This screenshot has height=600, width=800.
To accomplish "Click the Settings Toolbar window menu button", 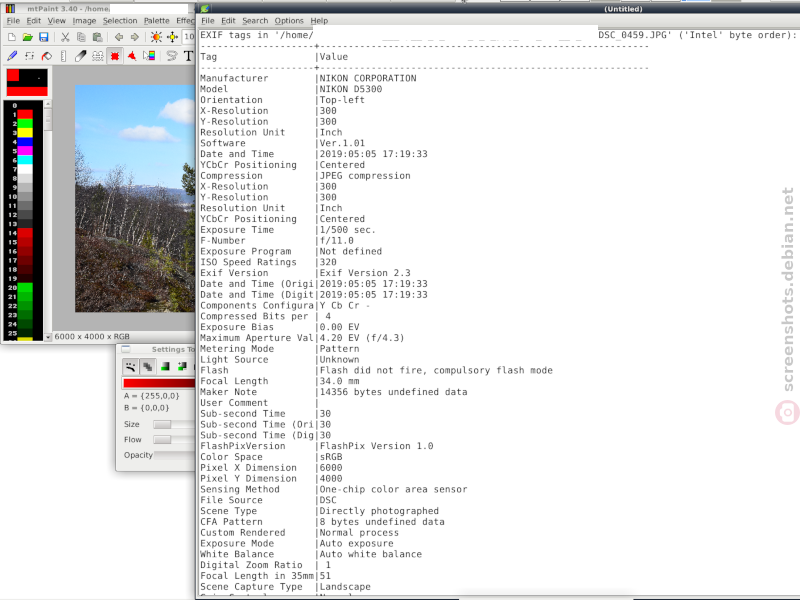I will coord(126,349).
